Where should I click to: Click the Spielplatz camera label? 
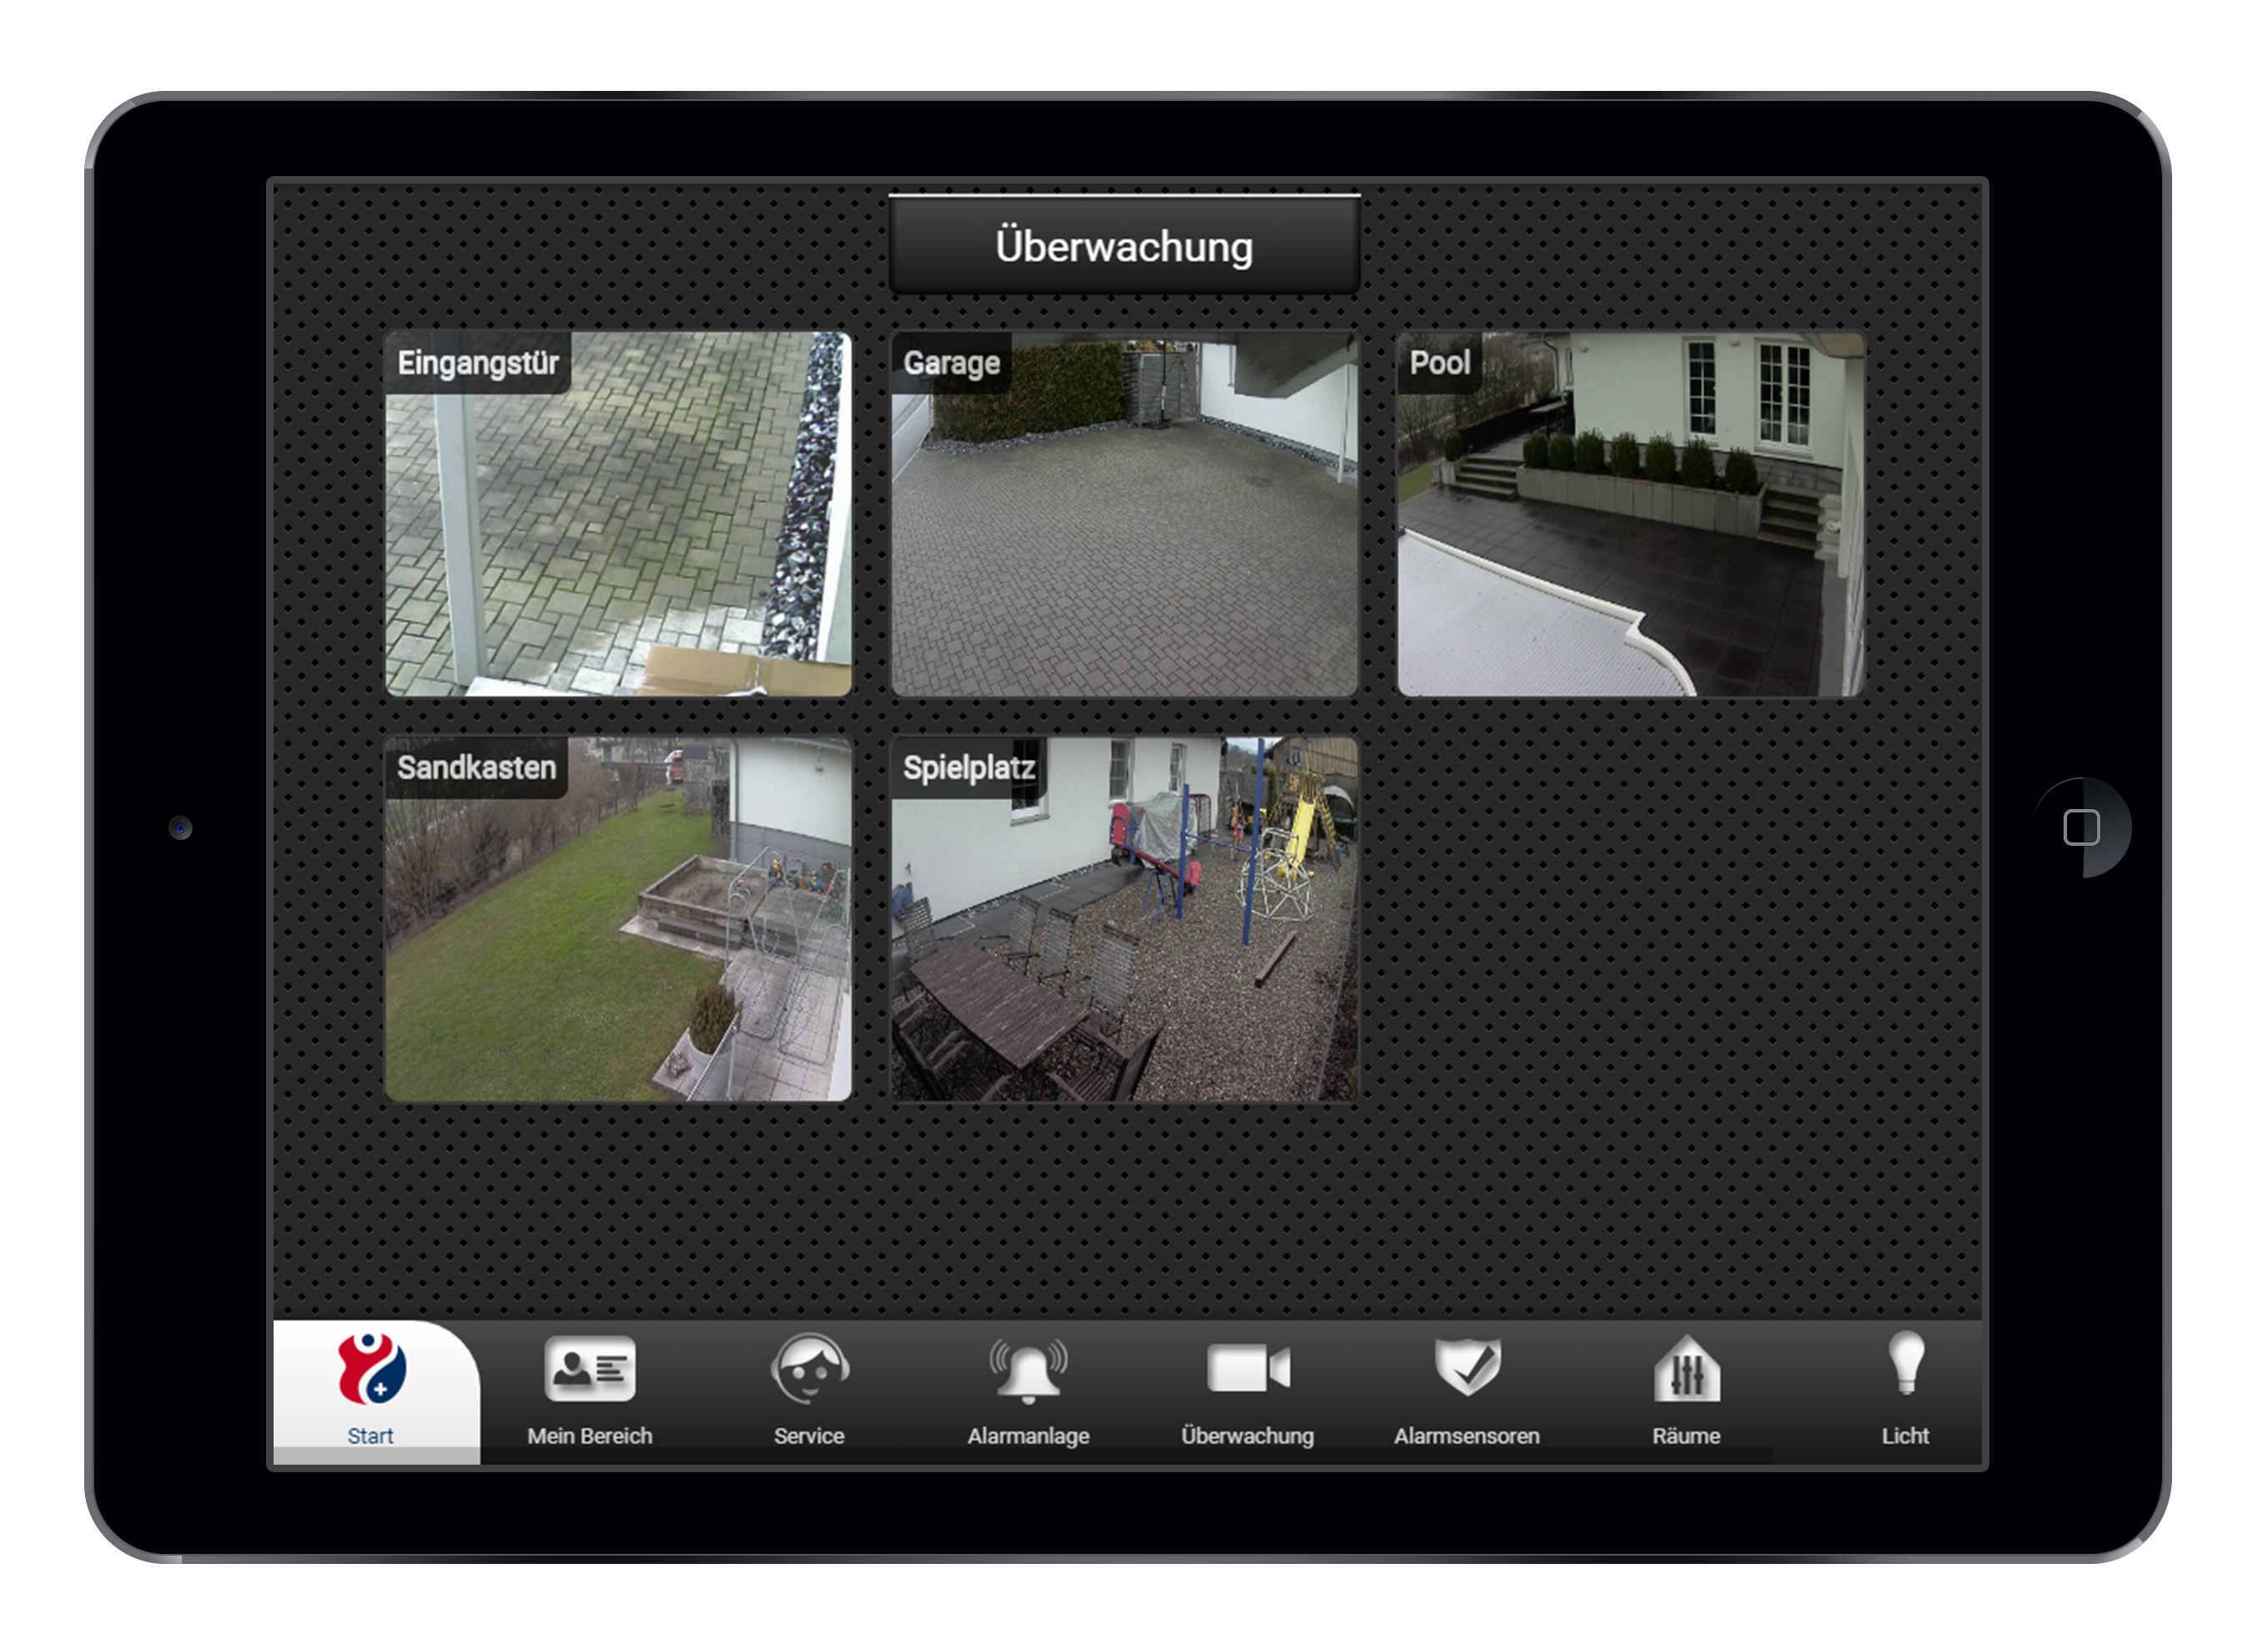coord(969,768)
